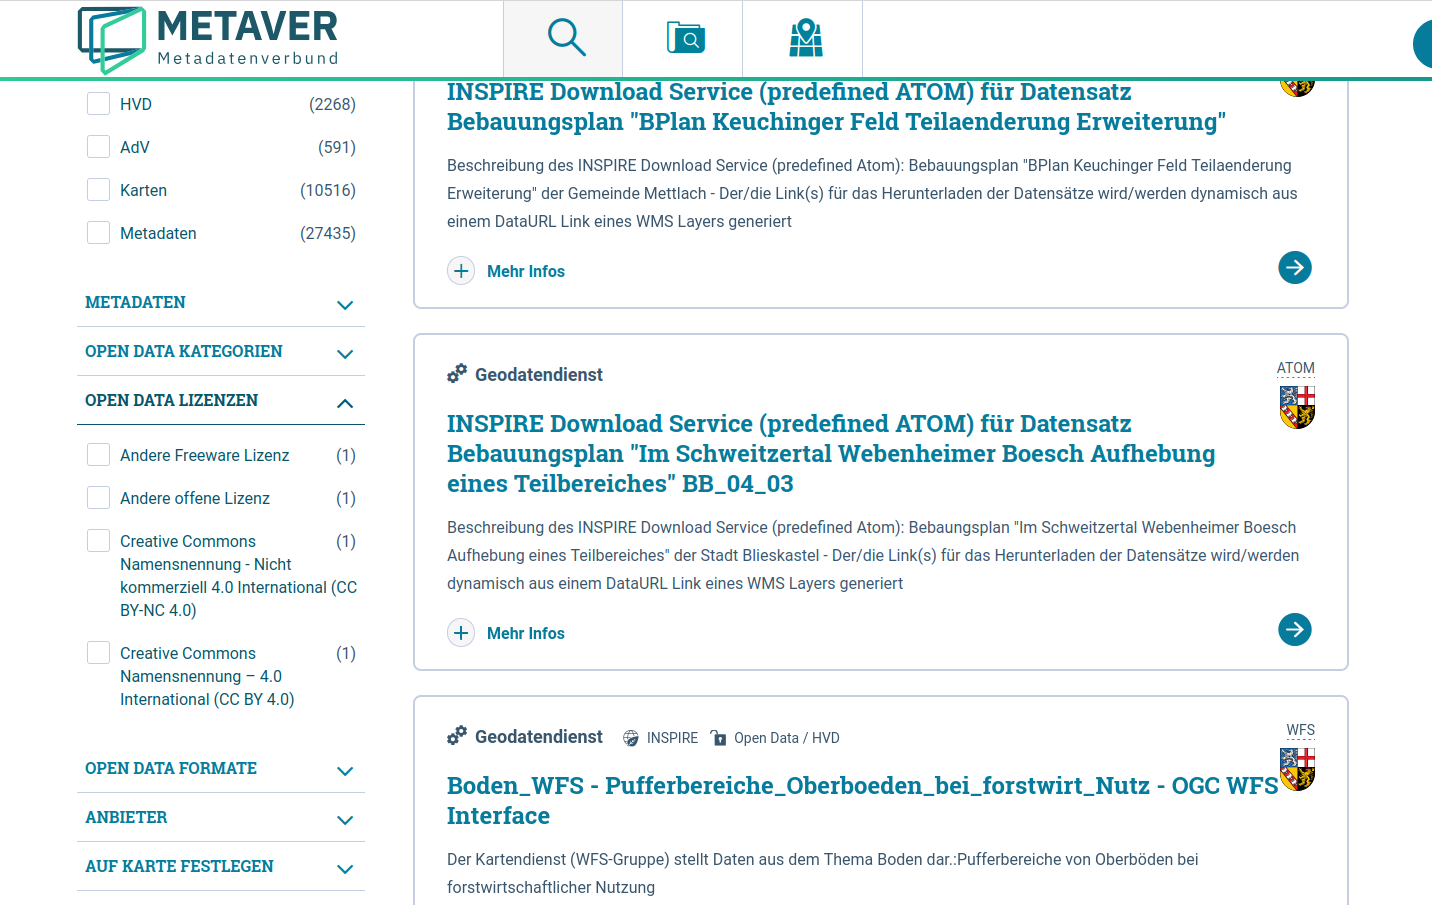Expand the ANBIETER filter section

pos(221,818)
